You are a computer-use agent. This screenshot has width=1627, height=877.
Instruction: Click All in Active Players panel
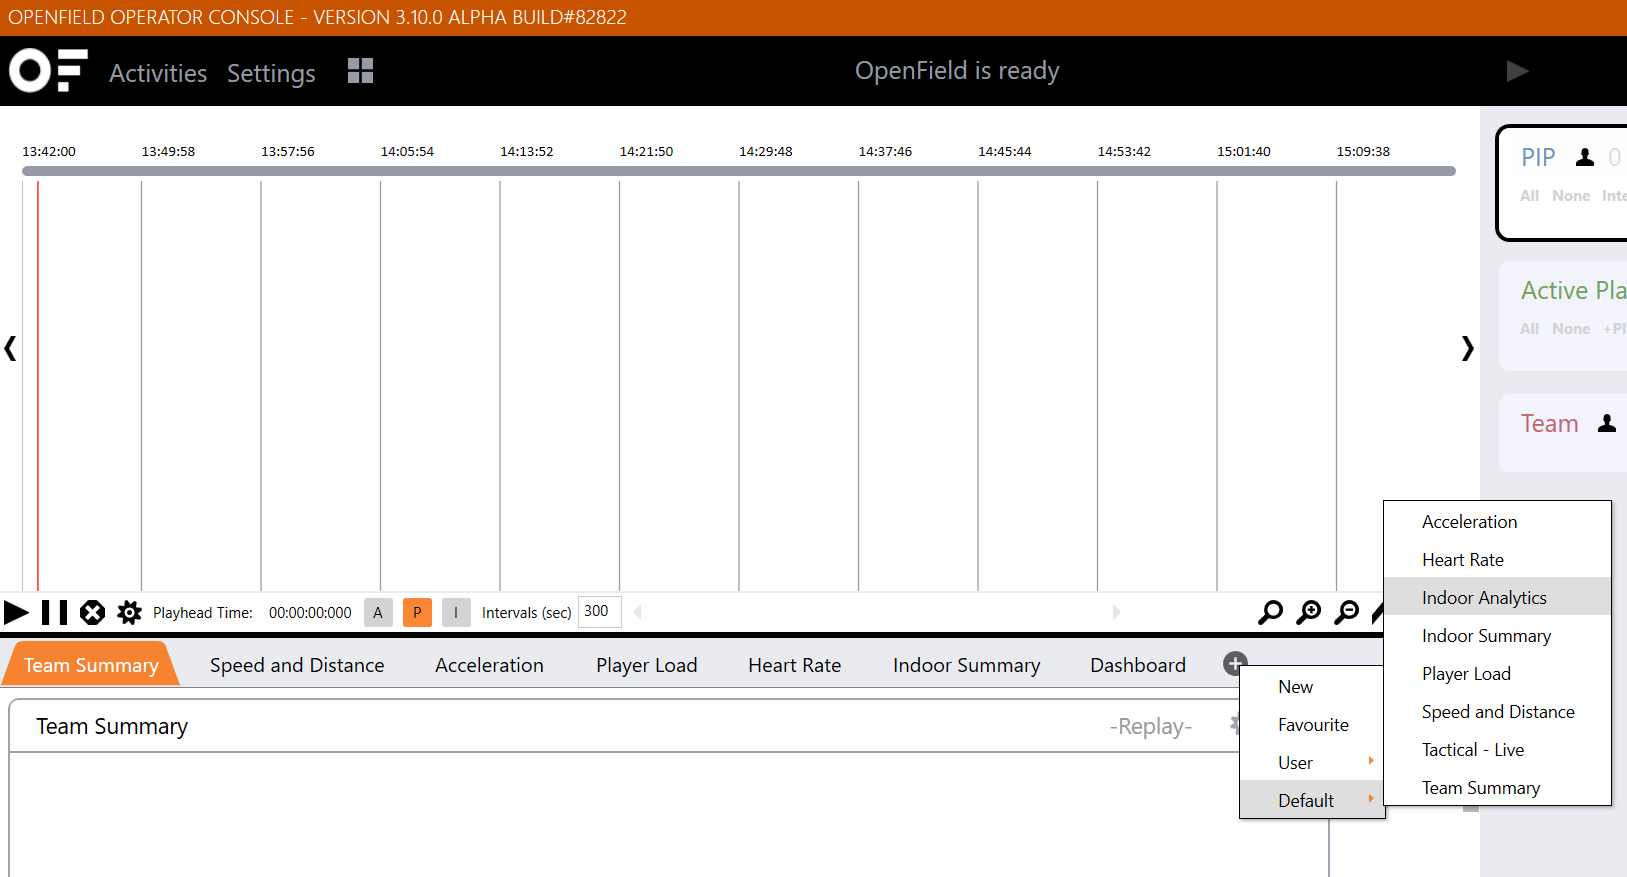[x=1529, y=329]
